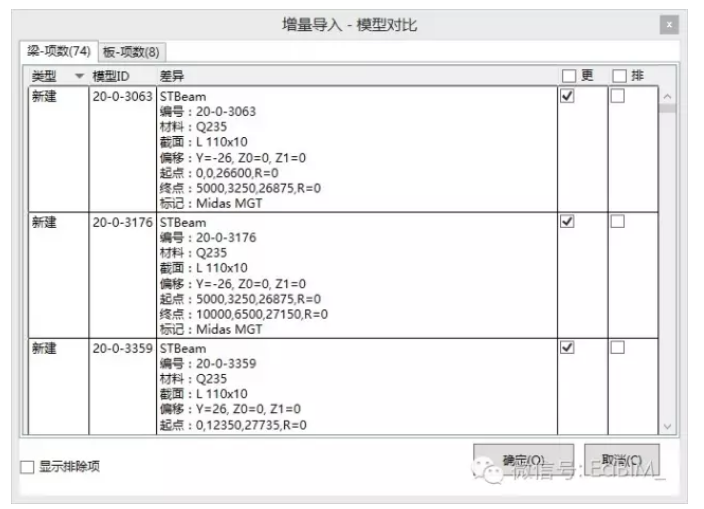Viewport: 704px width, 509px height.
Task: Check exclude checkbox for row 20-0-3063
Action: tap(617, 96)
